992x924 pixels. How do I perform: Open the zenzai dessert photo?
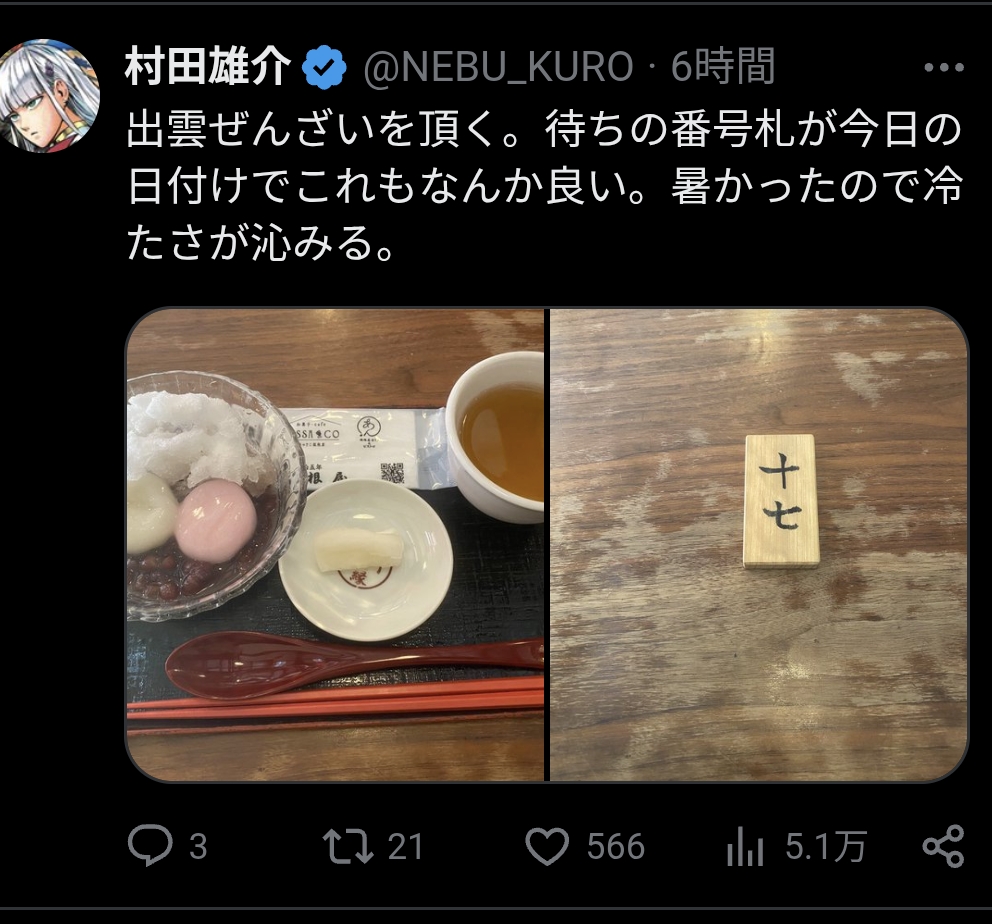[x=335, y=545]
